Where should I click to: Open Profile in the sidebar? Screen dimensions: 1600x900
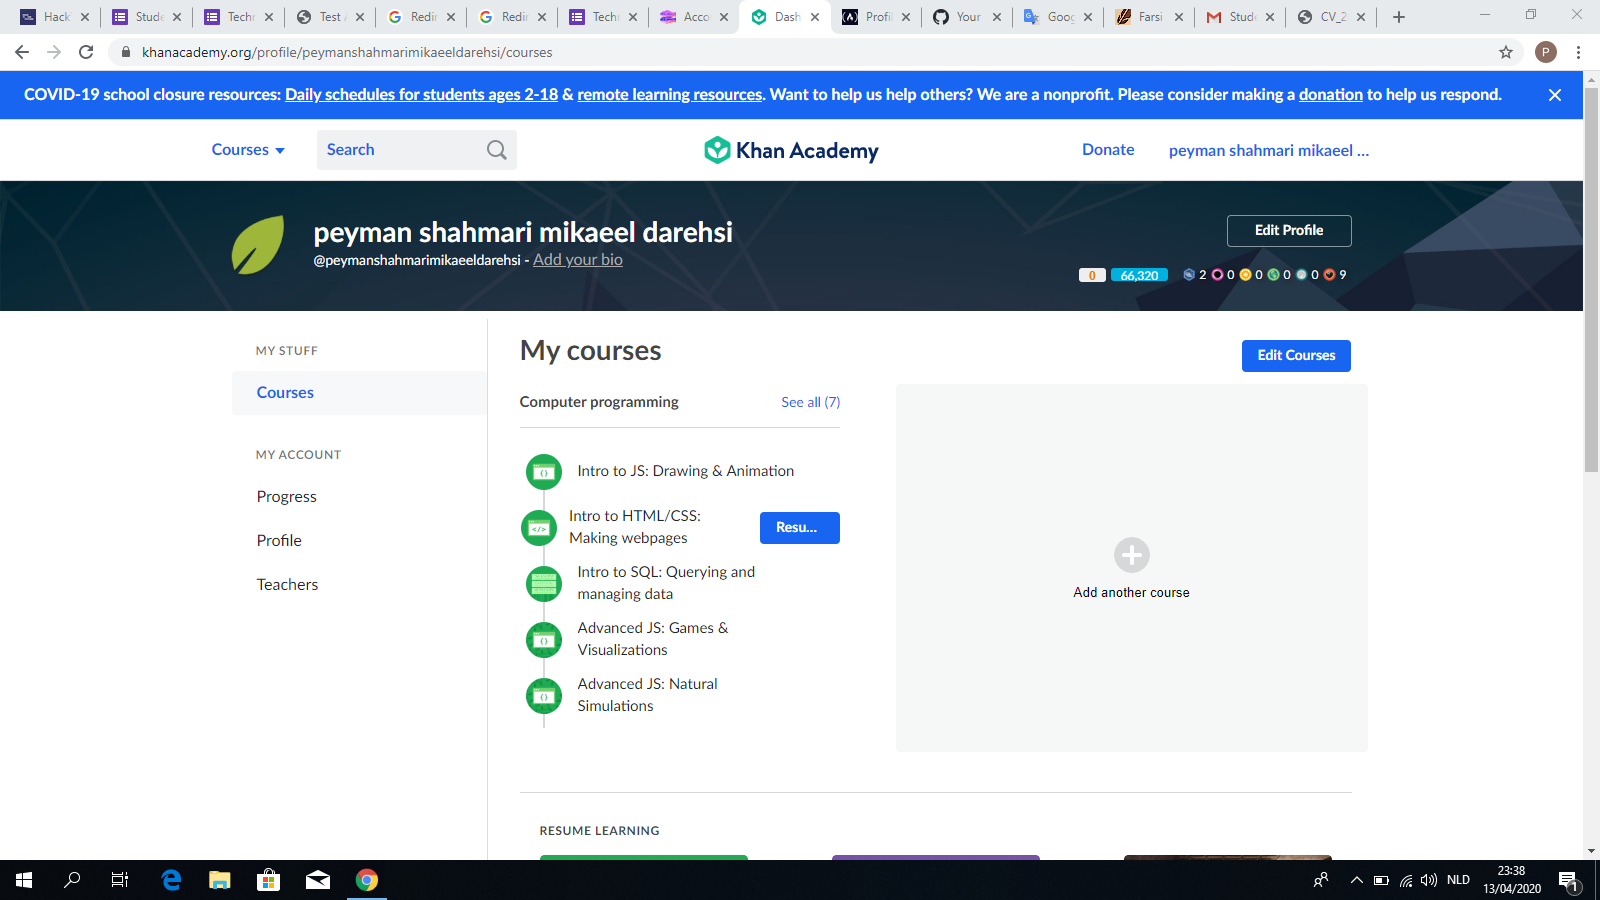(279, 541)
